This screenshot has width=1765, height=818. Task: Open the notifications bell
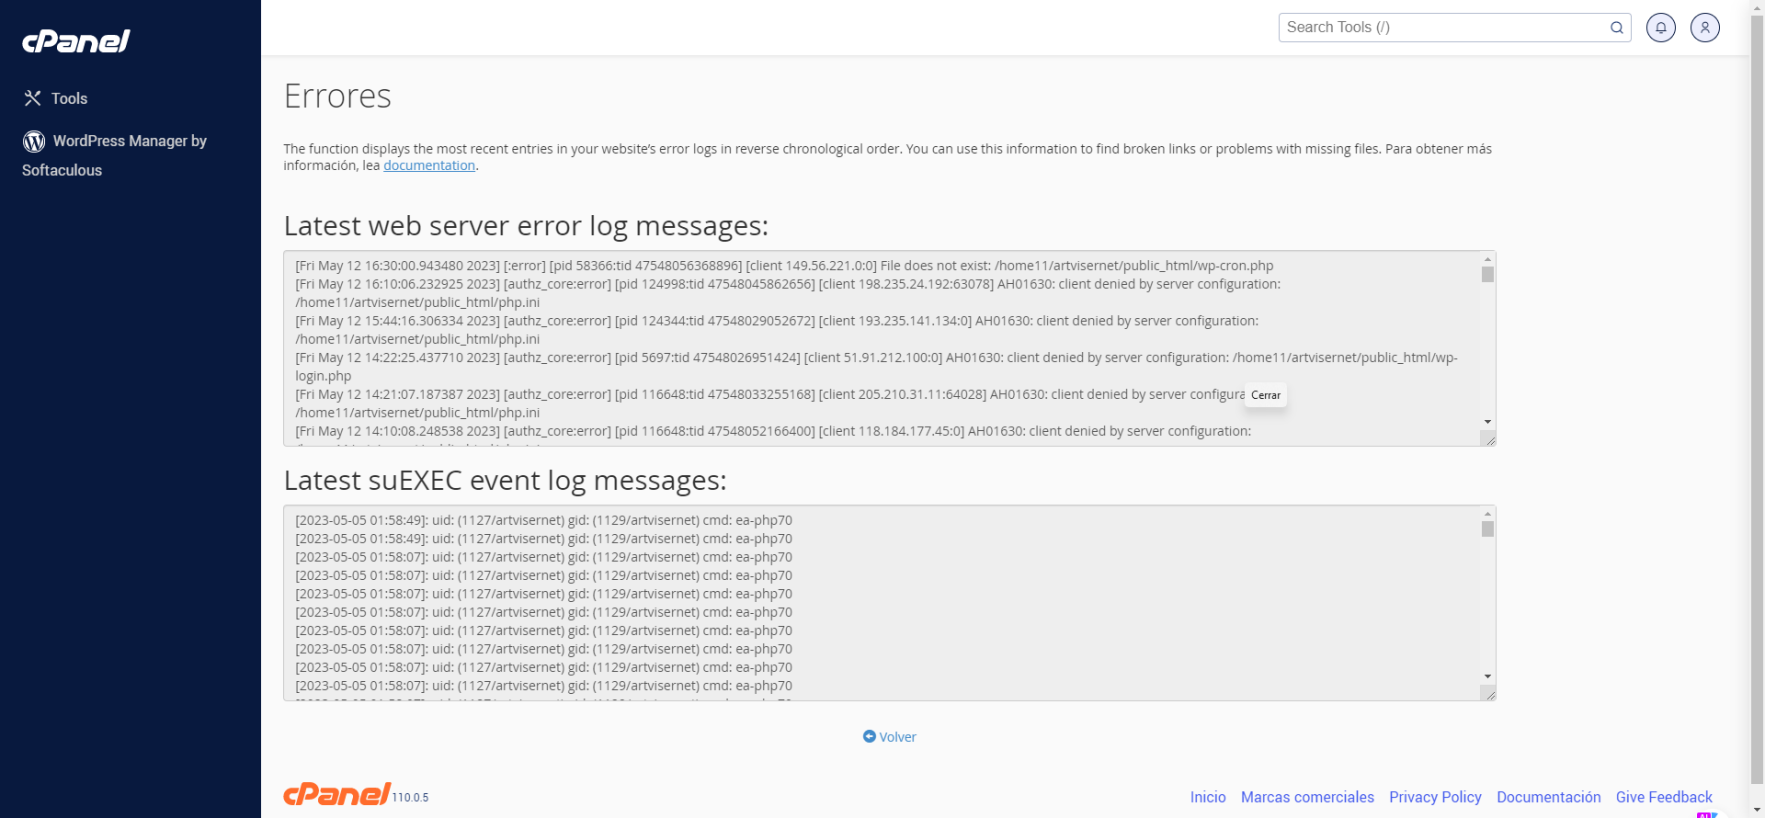click(x=1661, y=28)
